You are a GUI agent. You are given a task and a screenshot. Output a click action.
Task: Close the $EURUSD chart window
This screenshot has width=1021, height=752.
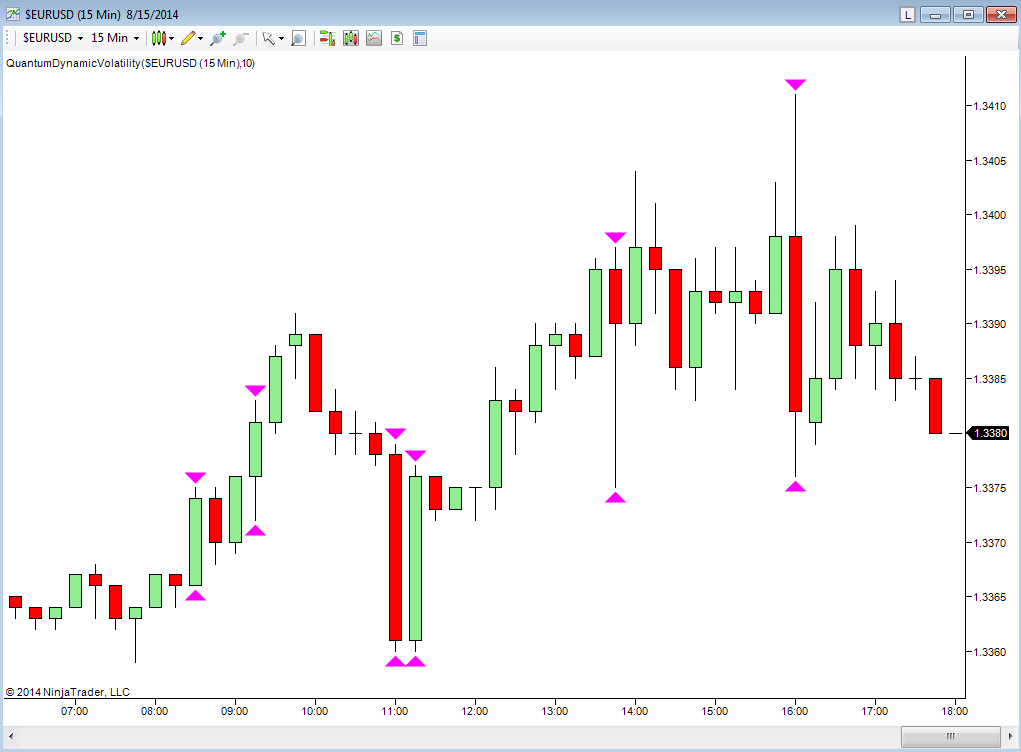pos(1001,14)
